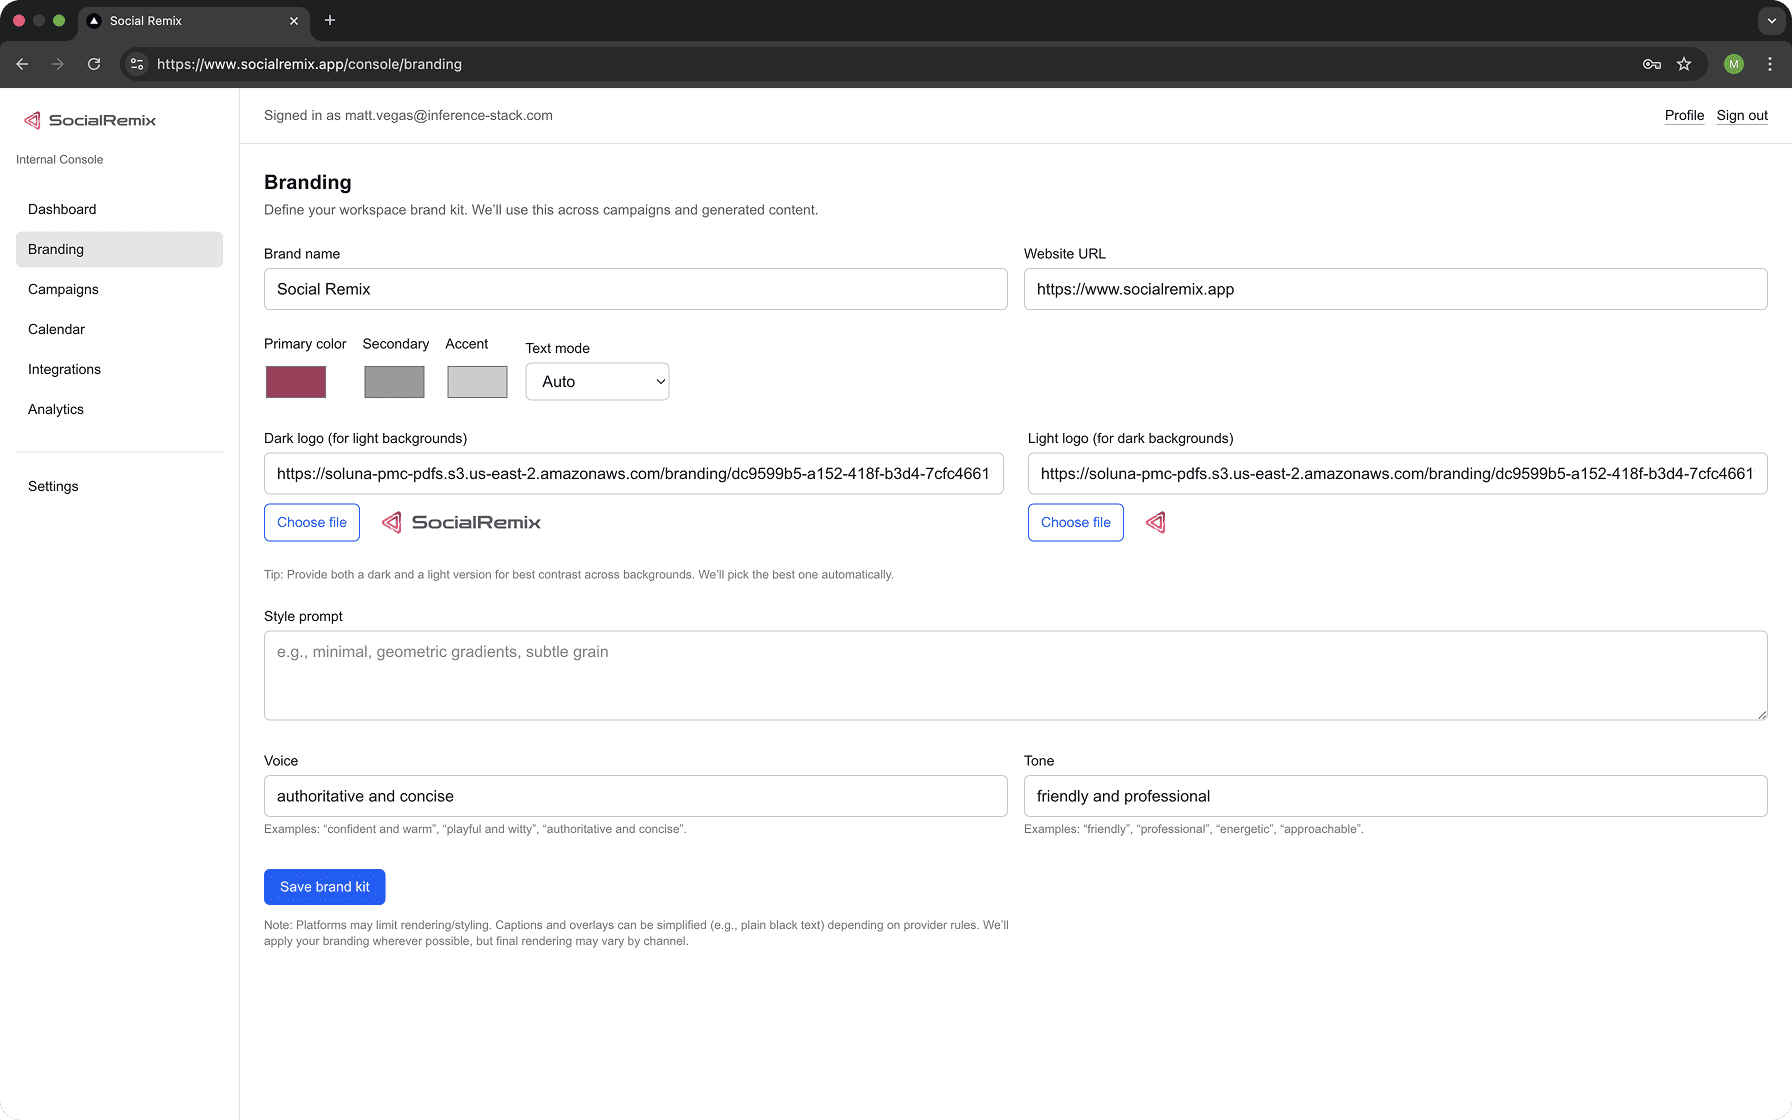Open a new browser tab

click(330, 20)
